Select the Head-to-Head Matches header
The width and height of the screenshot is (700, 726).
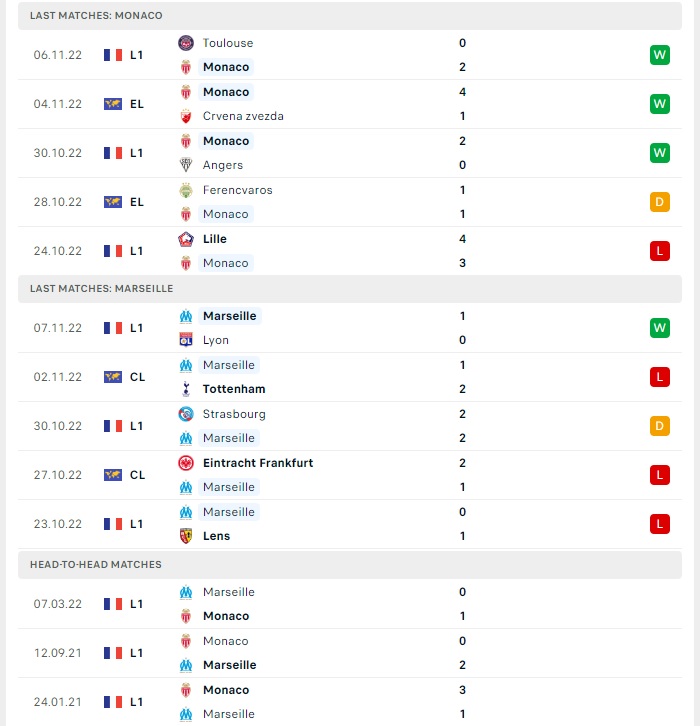click(x=350, y=564)
